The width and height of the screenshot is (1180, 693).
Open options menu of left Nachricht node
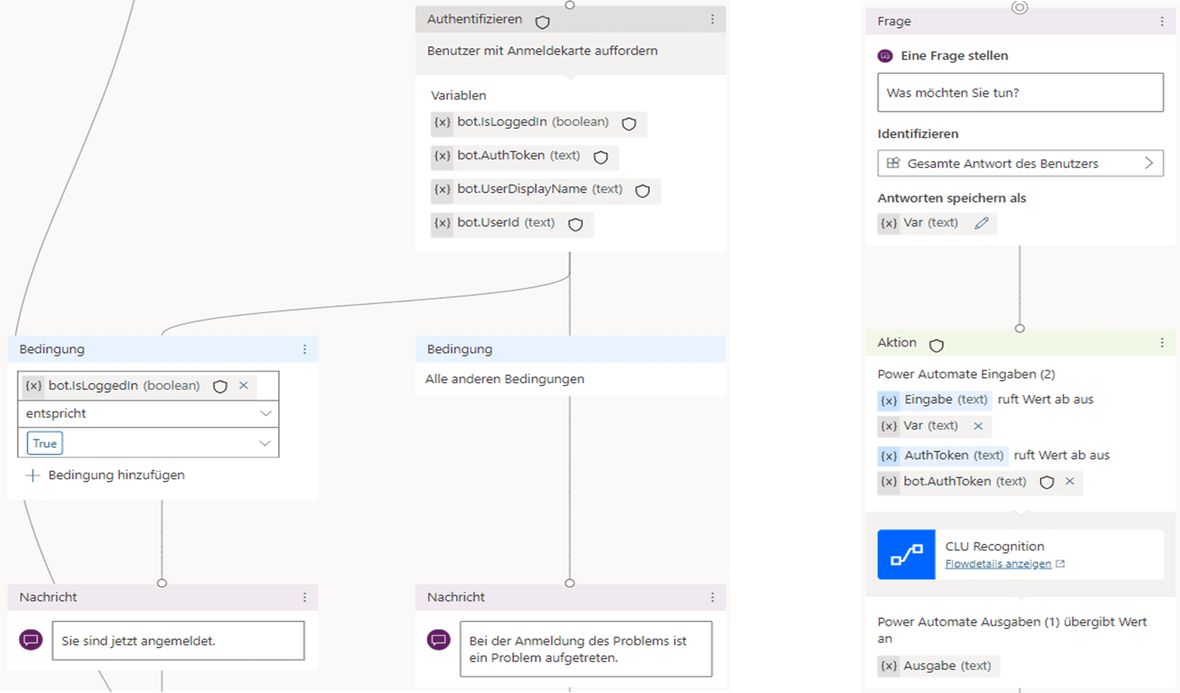[x=304, y=597]
